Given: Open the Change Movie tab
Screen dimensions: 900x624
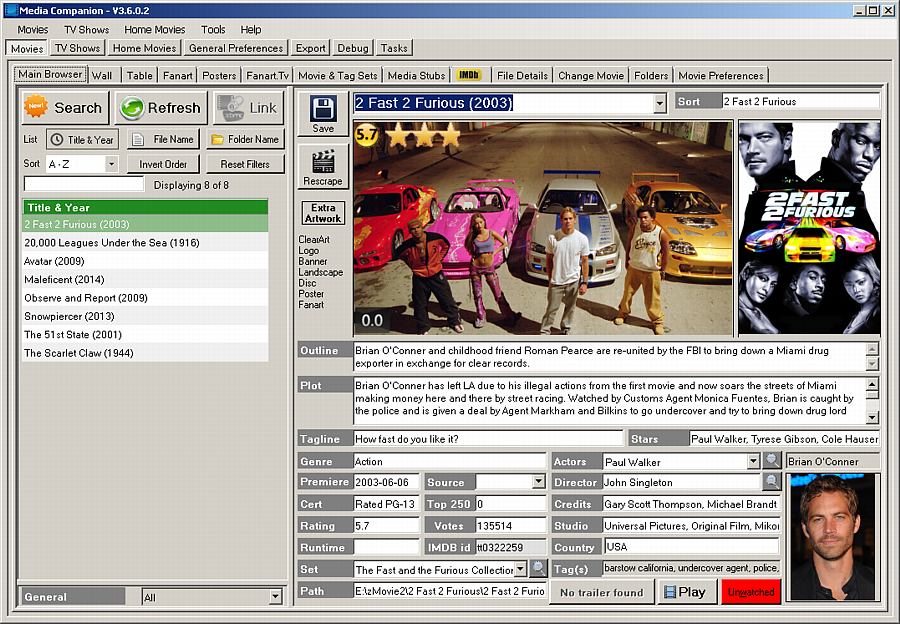Looking at the screenshot, I should [x=591, y=75].
